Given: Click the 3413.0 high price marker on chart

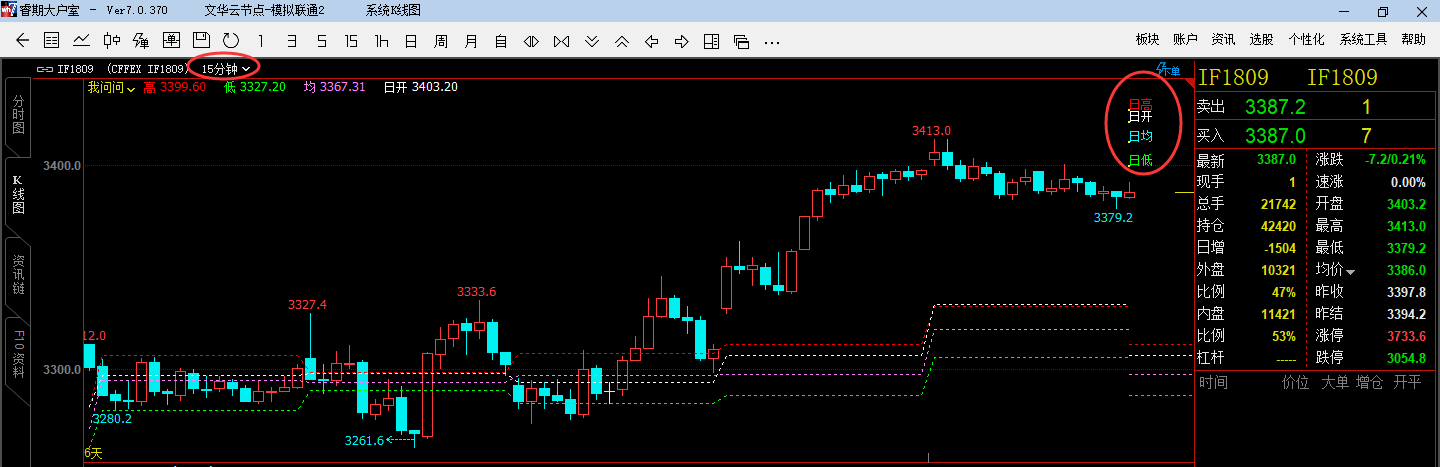Looking at the screenshot, I should (x=931, y=131).
